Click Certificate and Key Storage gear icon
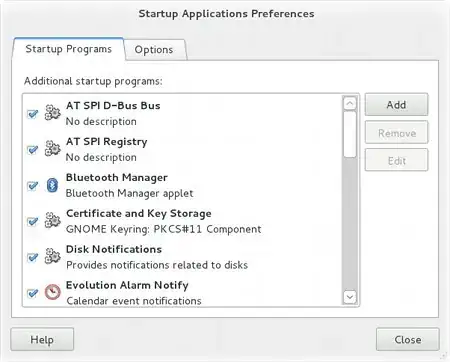 point(53,220)
